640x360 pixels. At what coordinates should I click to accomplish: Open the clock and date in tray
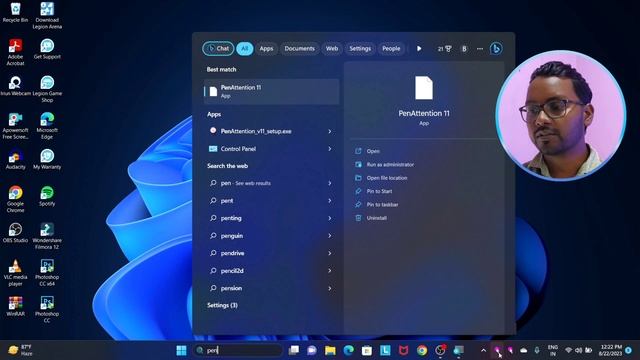pos(611,350)
